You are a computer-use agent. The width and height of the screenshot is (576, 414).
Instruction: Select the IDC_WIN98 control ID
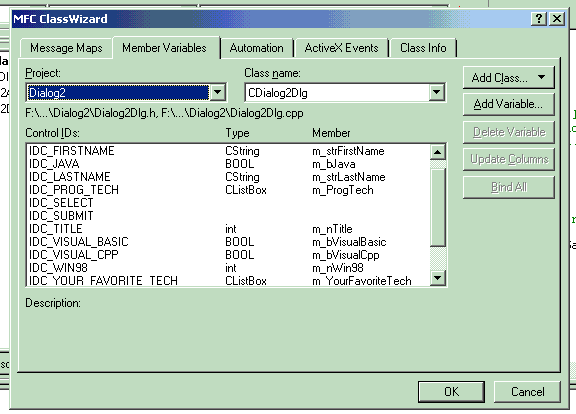[58, 268]
